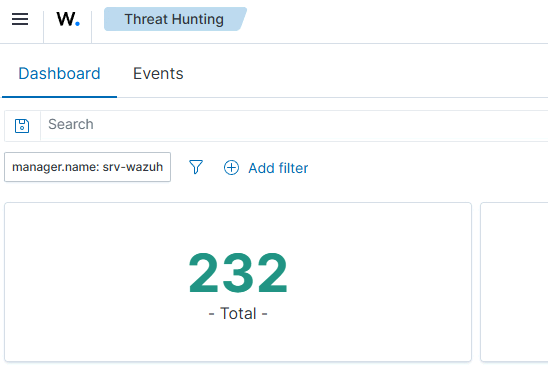Click the manager.name: srv-wazuh filter pill
Screen dimensions: 548x369
87,167
